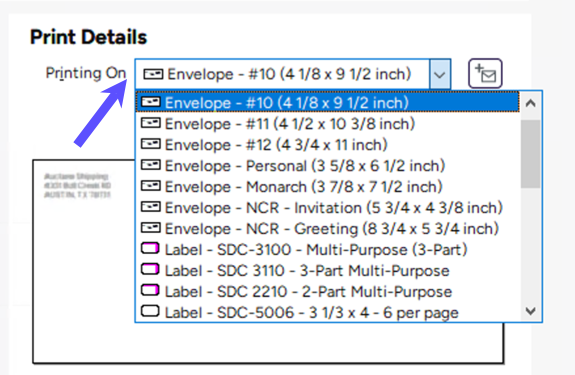Click the return address on envelope preview

click(77, 185)
